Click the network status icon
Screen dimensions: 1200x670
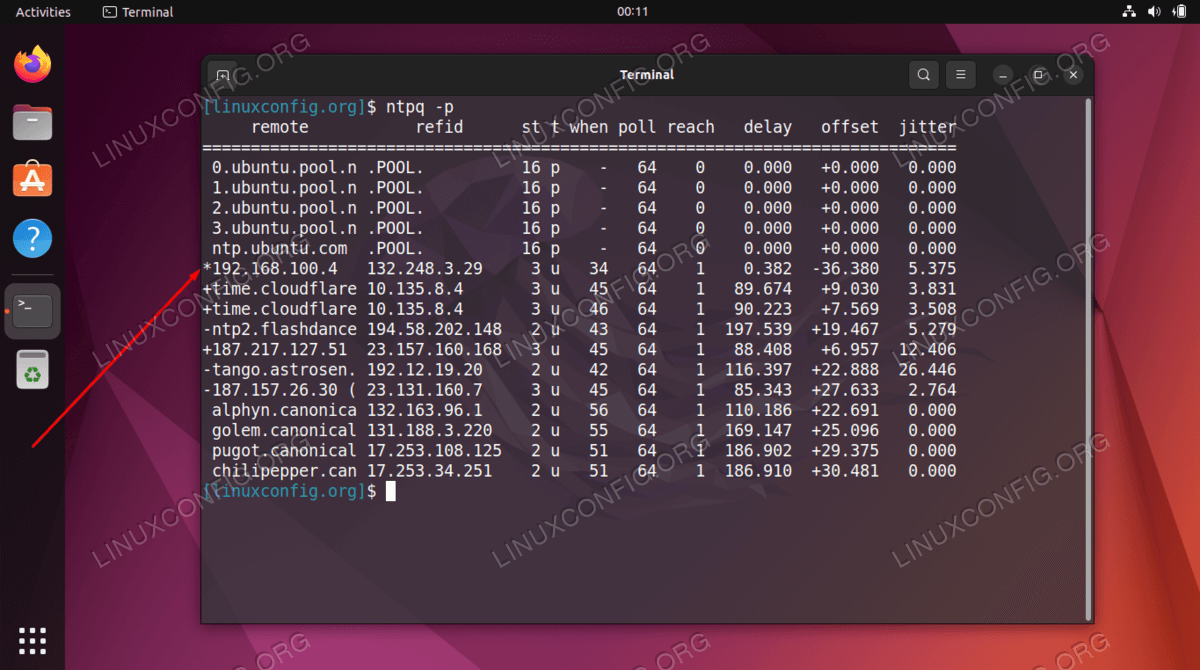coord(1129,12)
